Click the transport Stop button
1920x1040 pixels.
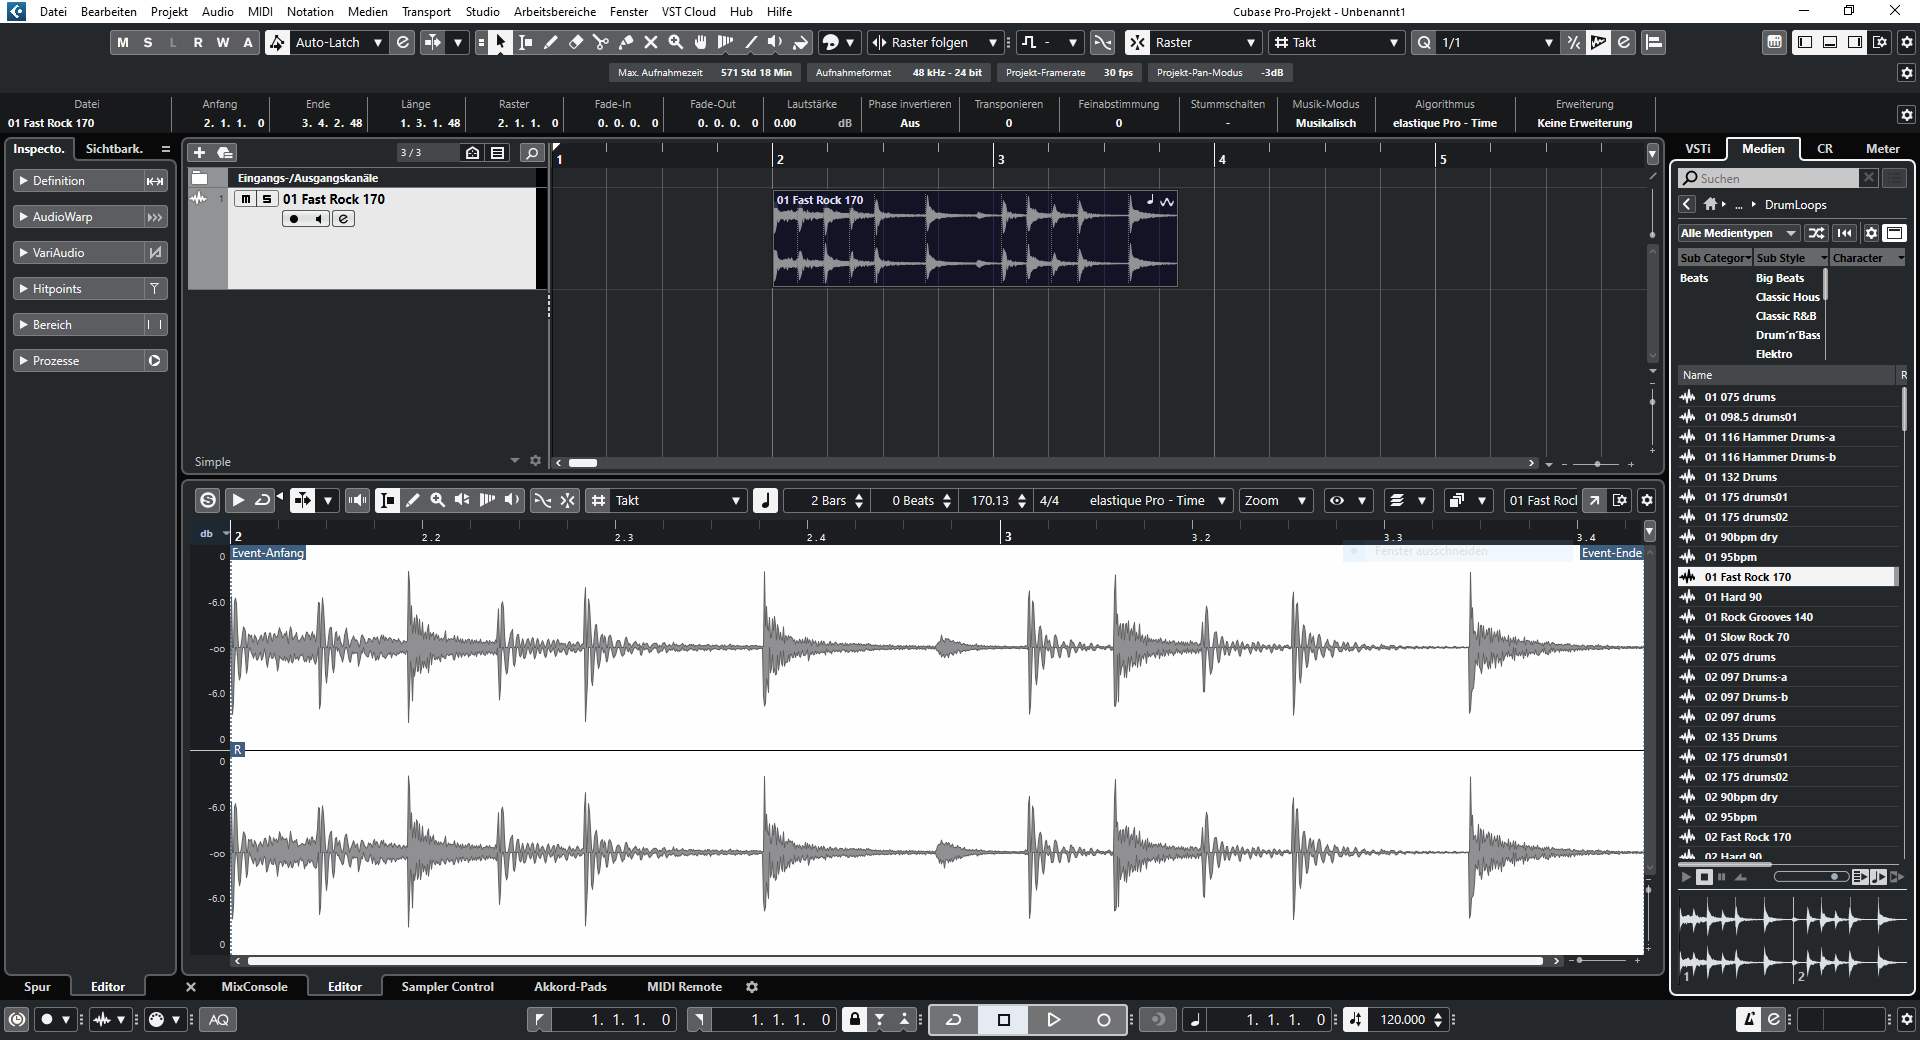(x=1004, y=1019)
